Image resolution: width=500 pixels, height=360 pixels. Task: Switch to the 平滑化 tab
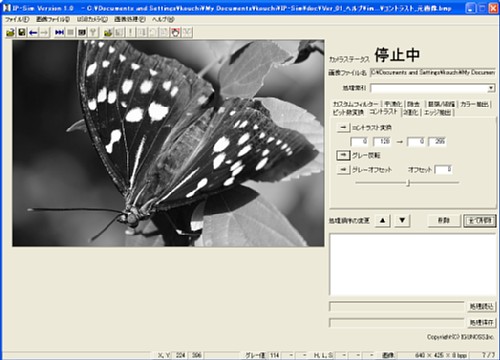pyautogui.click(x=393, y=104)
